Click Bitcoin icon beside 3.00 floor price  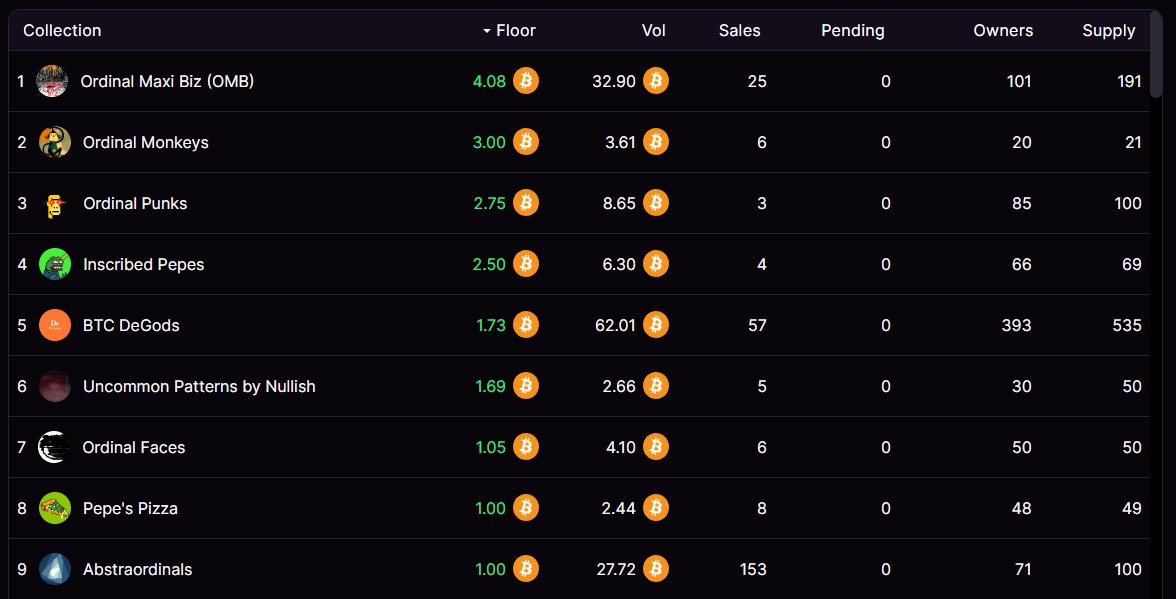pos(526,142)
